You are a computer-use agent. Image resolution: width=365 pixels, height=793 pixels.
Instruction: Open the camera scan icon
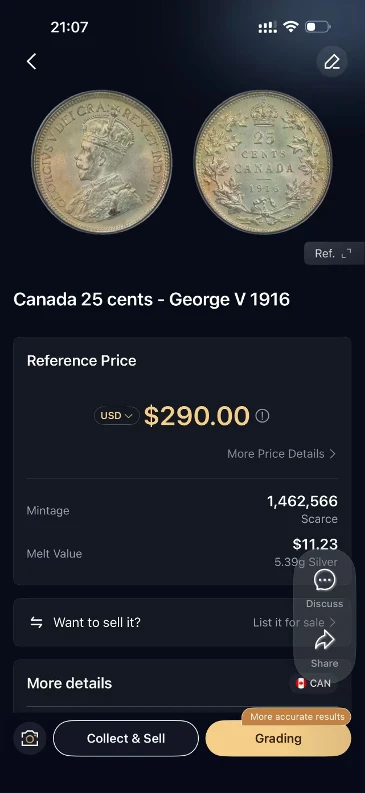pos(30,738)
